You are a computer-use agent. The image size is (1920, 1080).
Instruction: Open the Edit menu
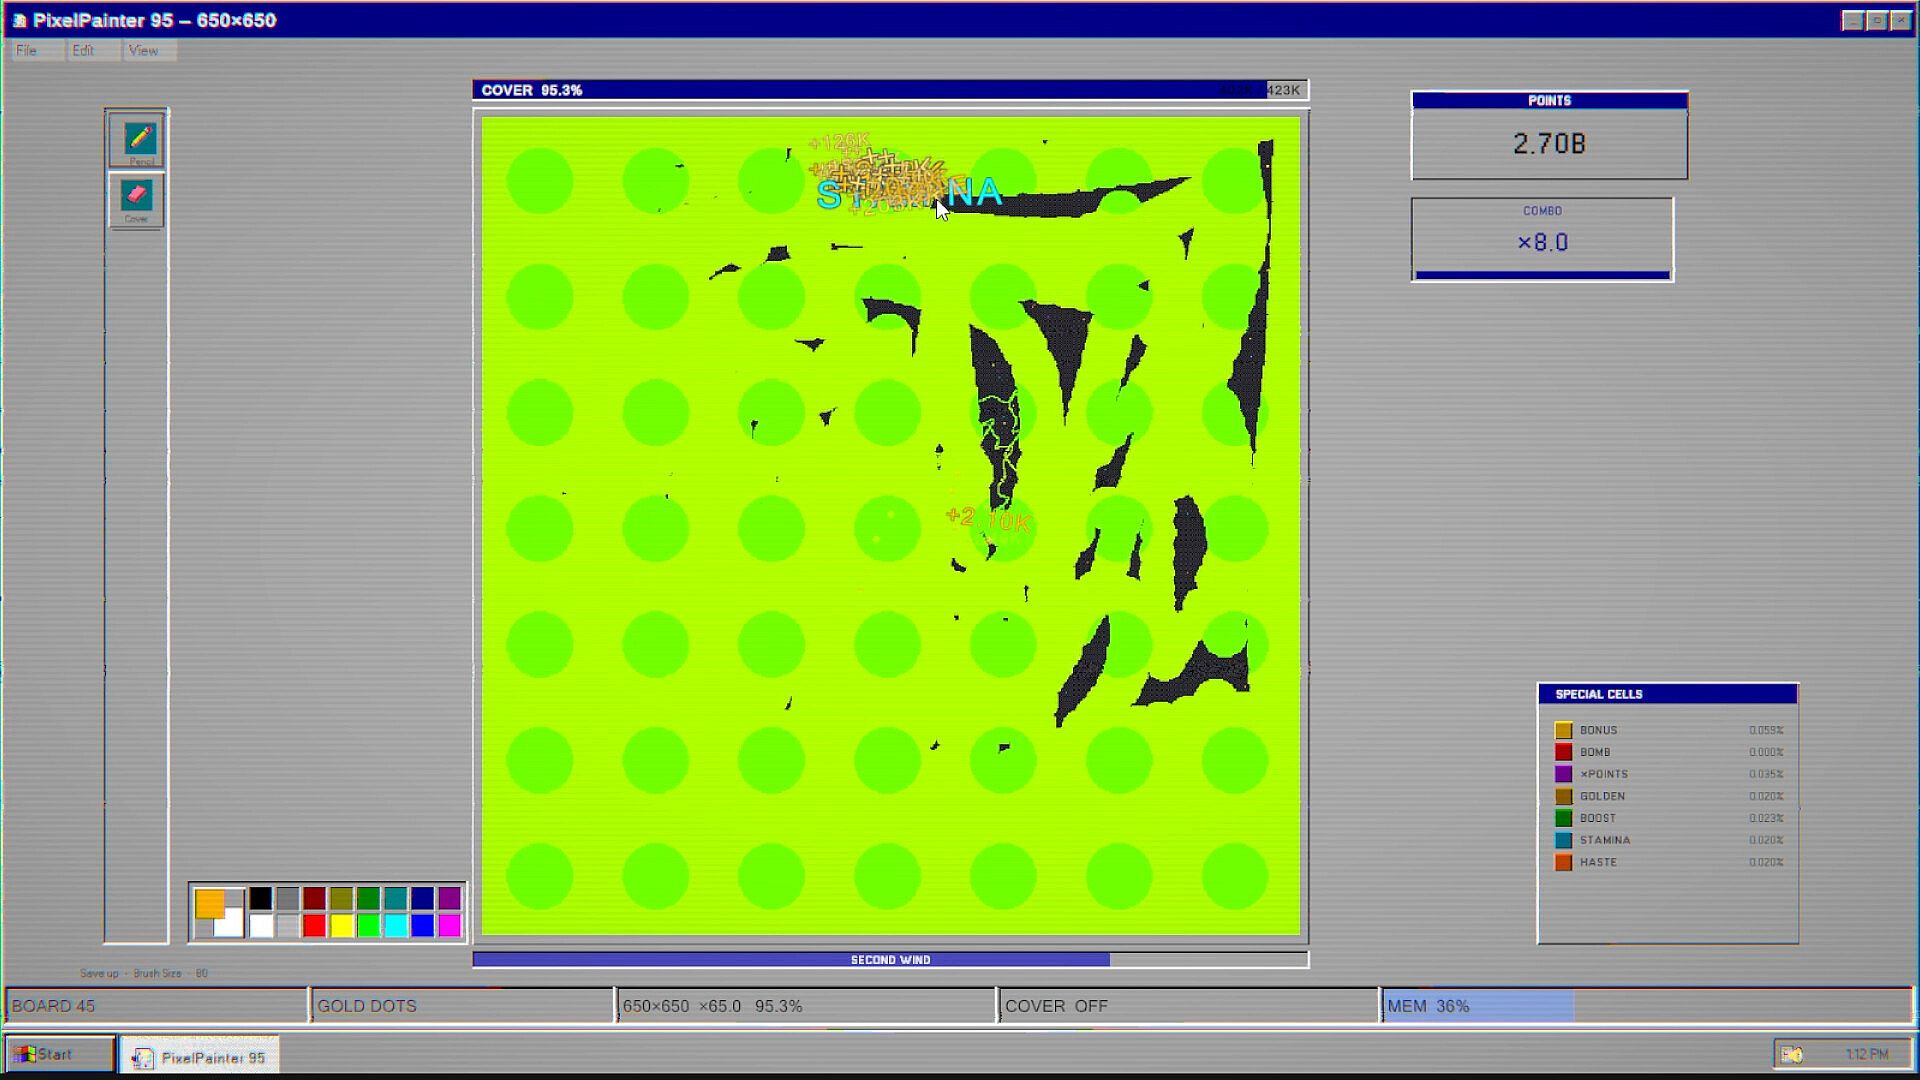coord(83,50)
